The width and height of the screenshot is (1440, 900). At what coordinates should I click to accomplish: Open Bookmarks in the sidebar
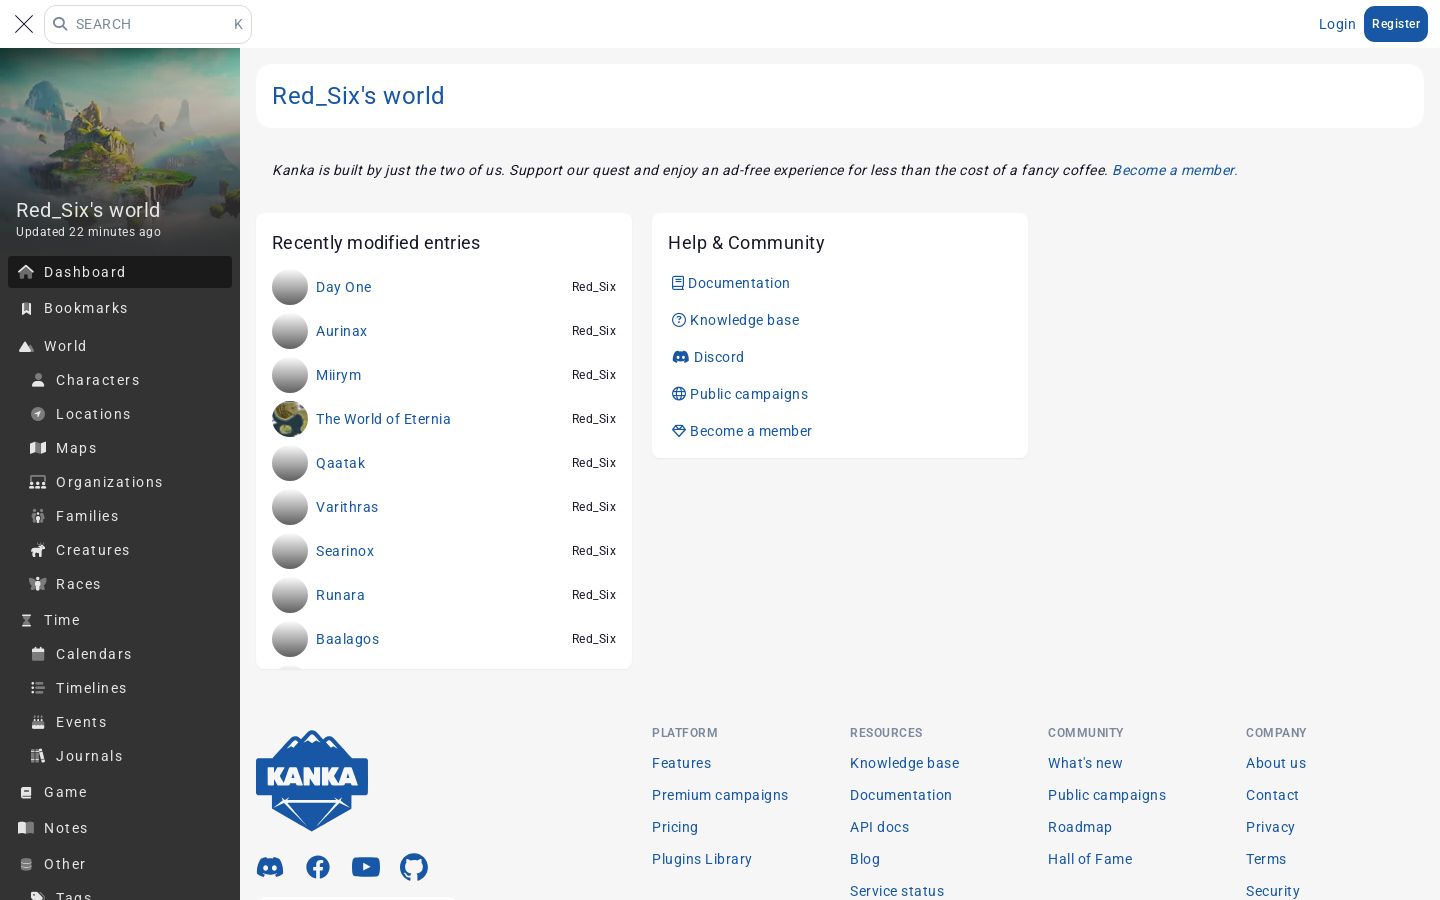pyautogui.click(x=120, y=308)
